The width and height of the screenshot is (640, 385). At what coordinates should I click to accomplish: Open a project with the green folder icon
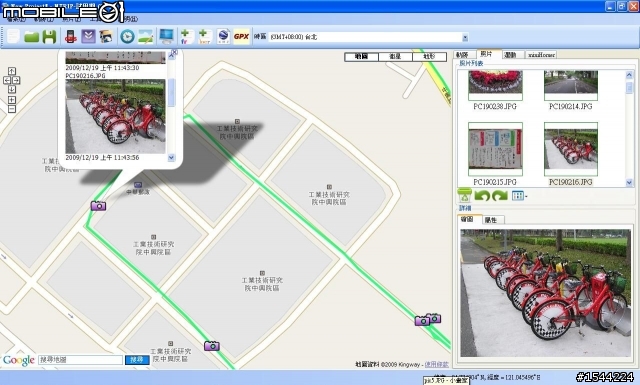(31, 37)
